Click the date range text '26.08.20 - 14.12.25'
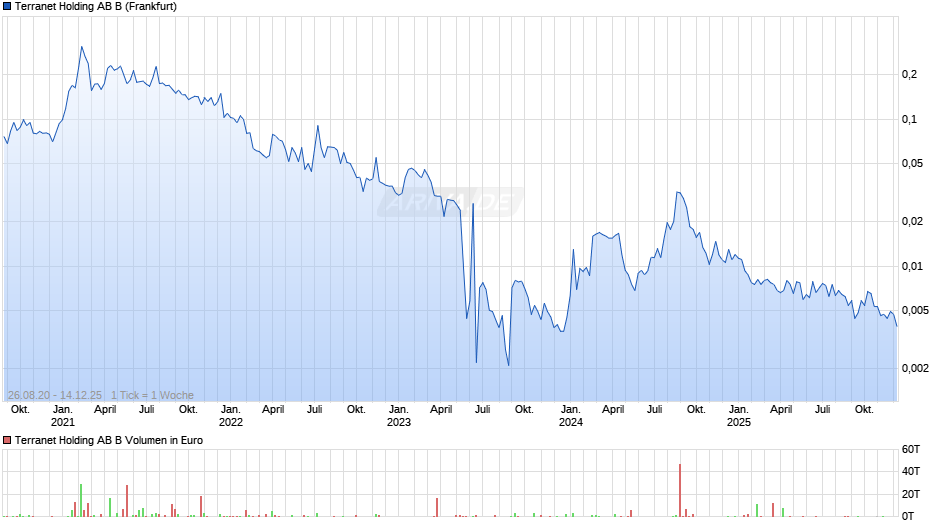Image resolution: width=940 pixels, height=526 pixels. (55, 395)
